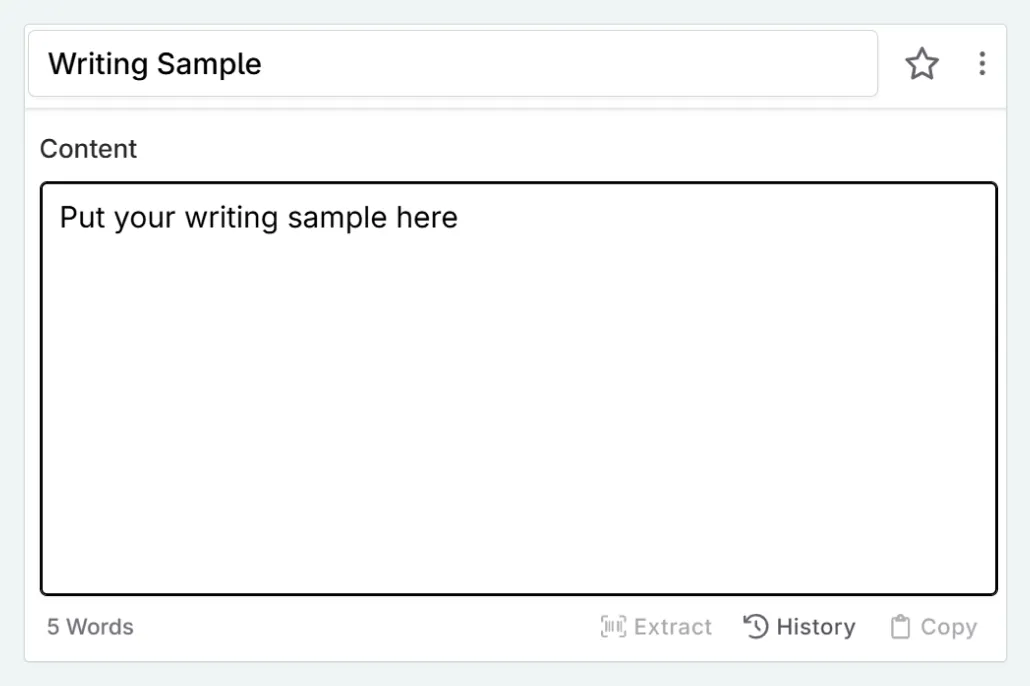Click the Copy clipboard icon
The height and width of the screenshot is (686, 1030).
point(900,626)
